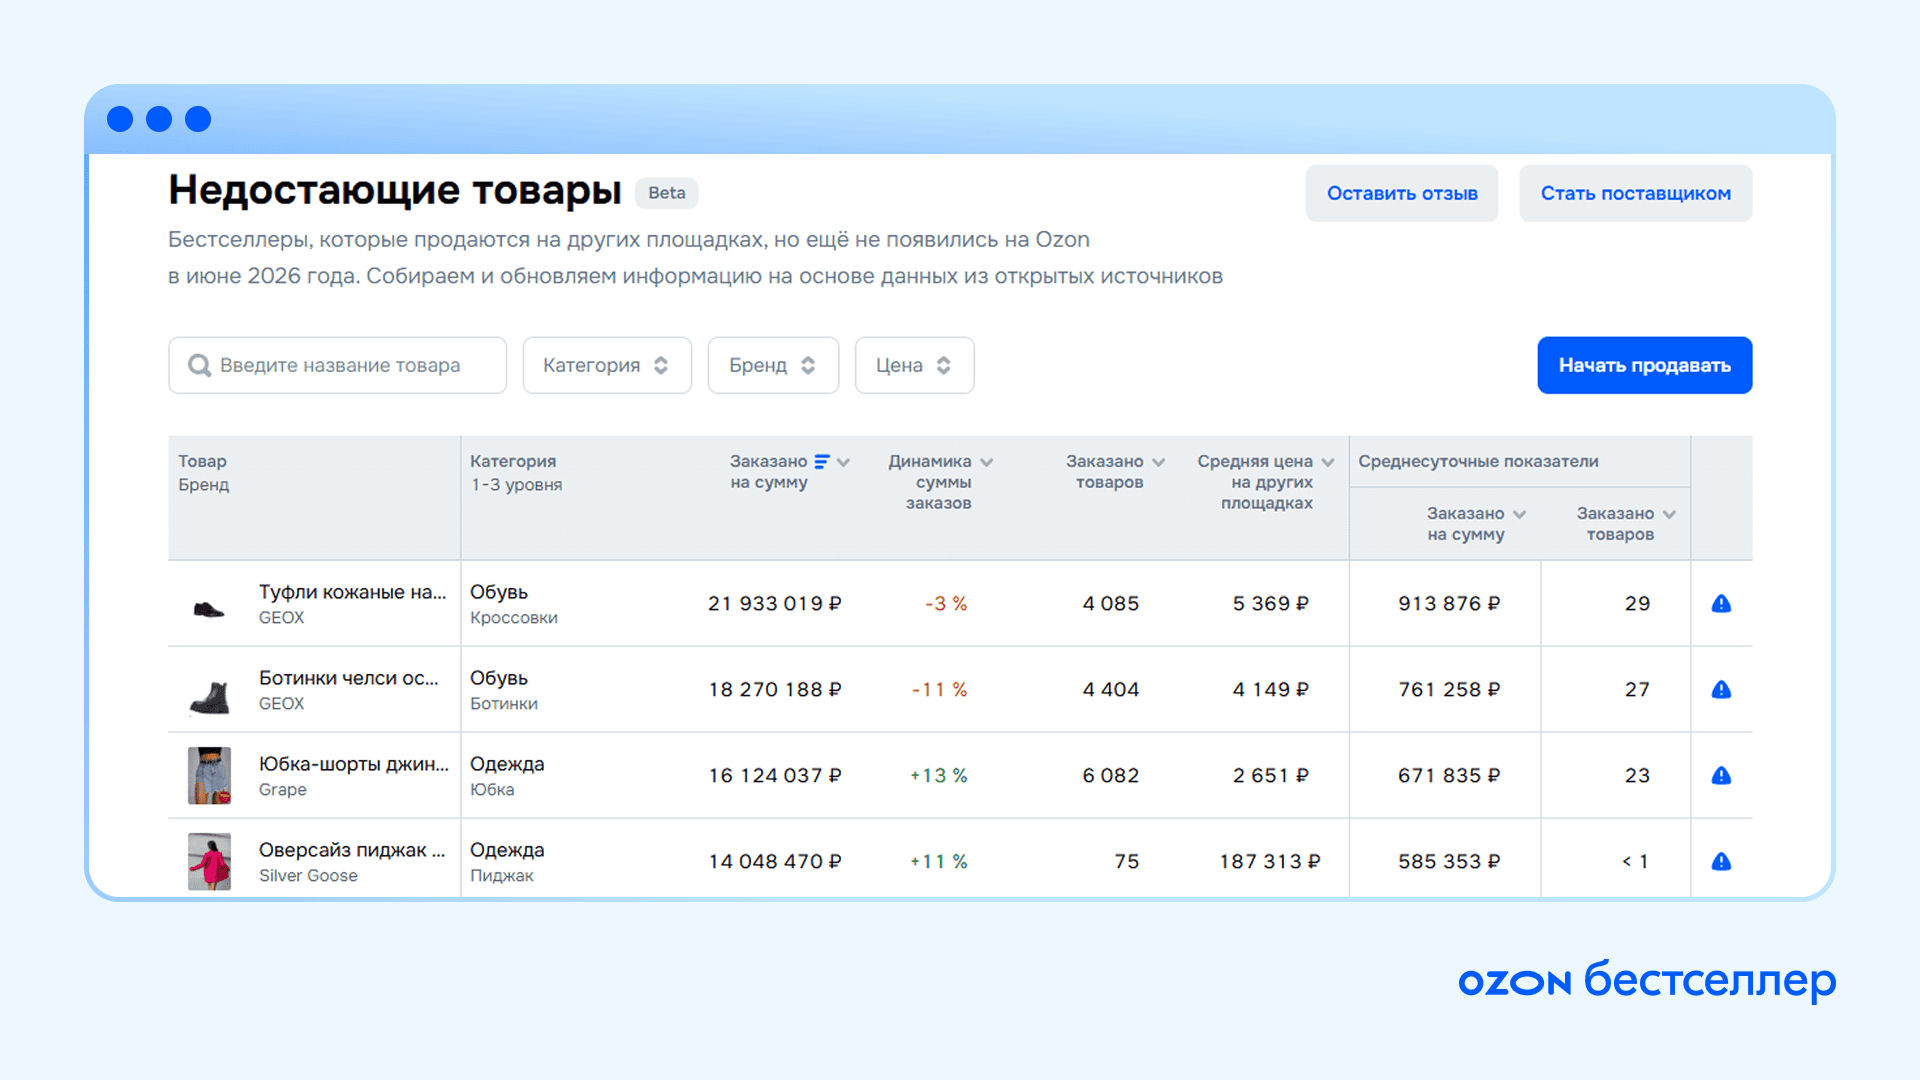
Task: Expand the daily Заказано товаров chevron
Action: (1669, 514)
